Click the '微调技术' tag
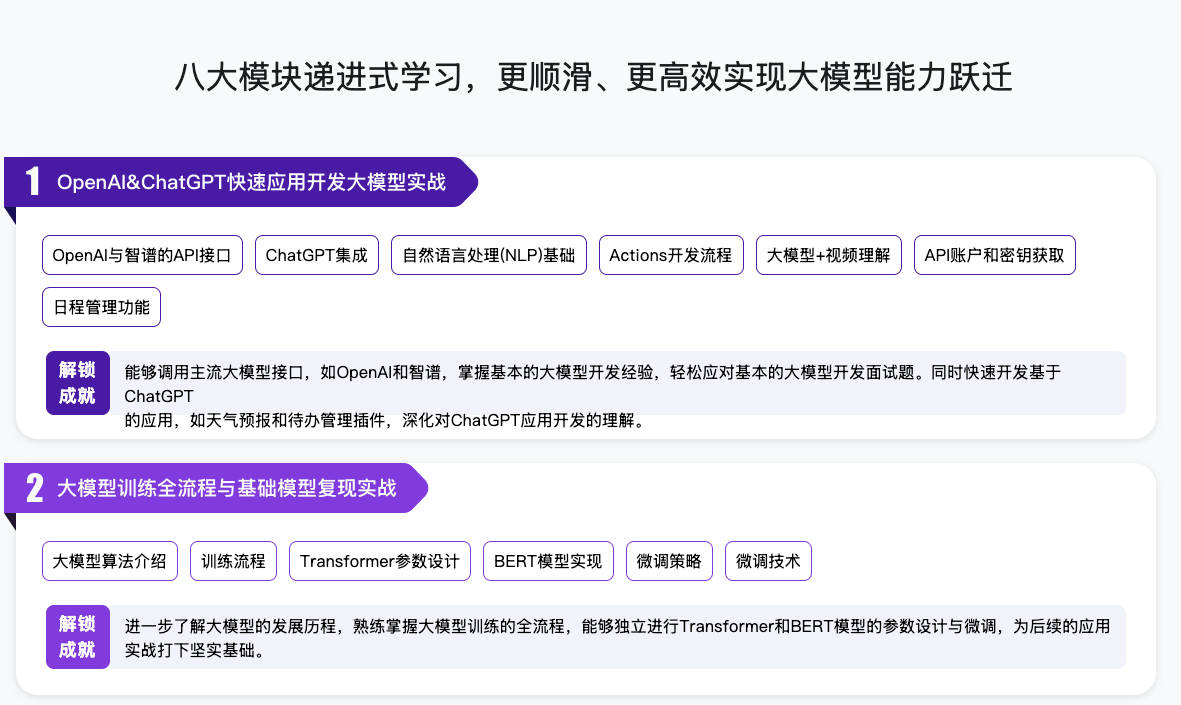This screenshot has width=1181, height=705. 768,561
